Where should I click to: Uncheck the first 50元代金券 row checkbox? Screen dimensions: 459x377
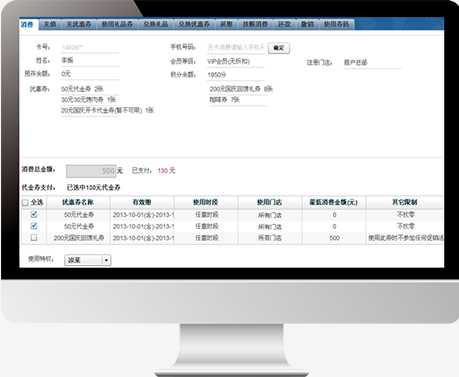34,214
